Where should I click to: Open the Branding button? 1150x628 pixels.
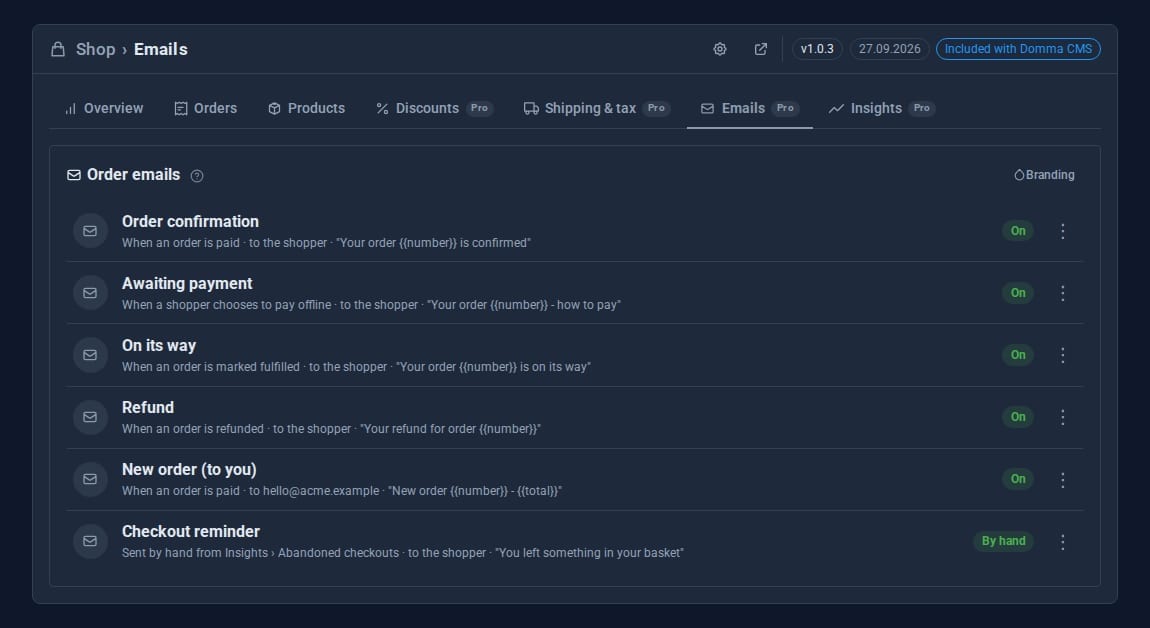click(1044, 175)
